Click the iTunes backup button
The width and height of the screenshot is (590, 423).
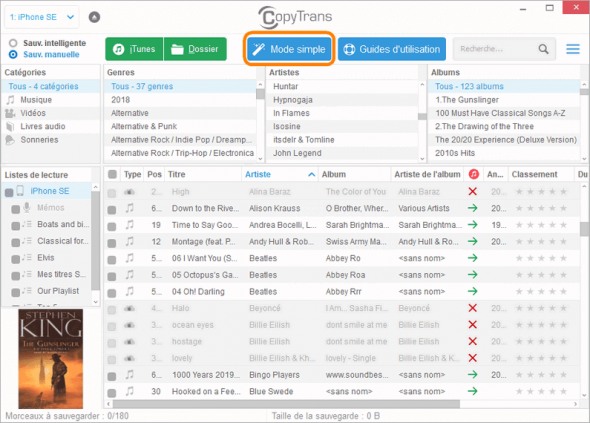(134, 49)
